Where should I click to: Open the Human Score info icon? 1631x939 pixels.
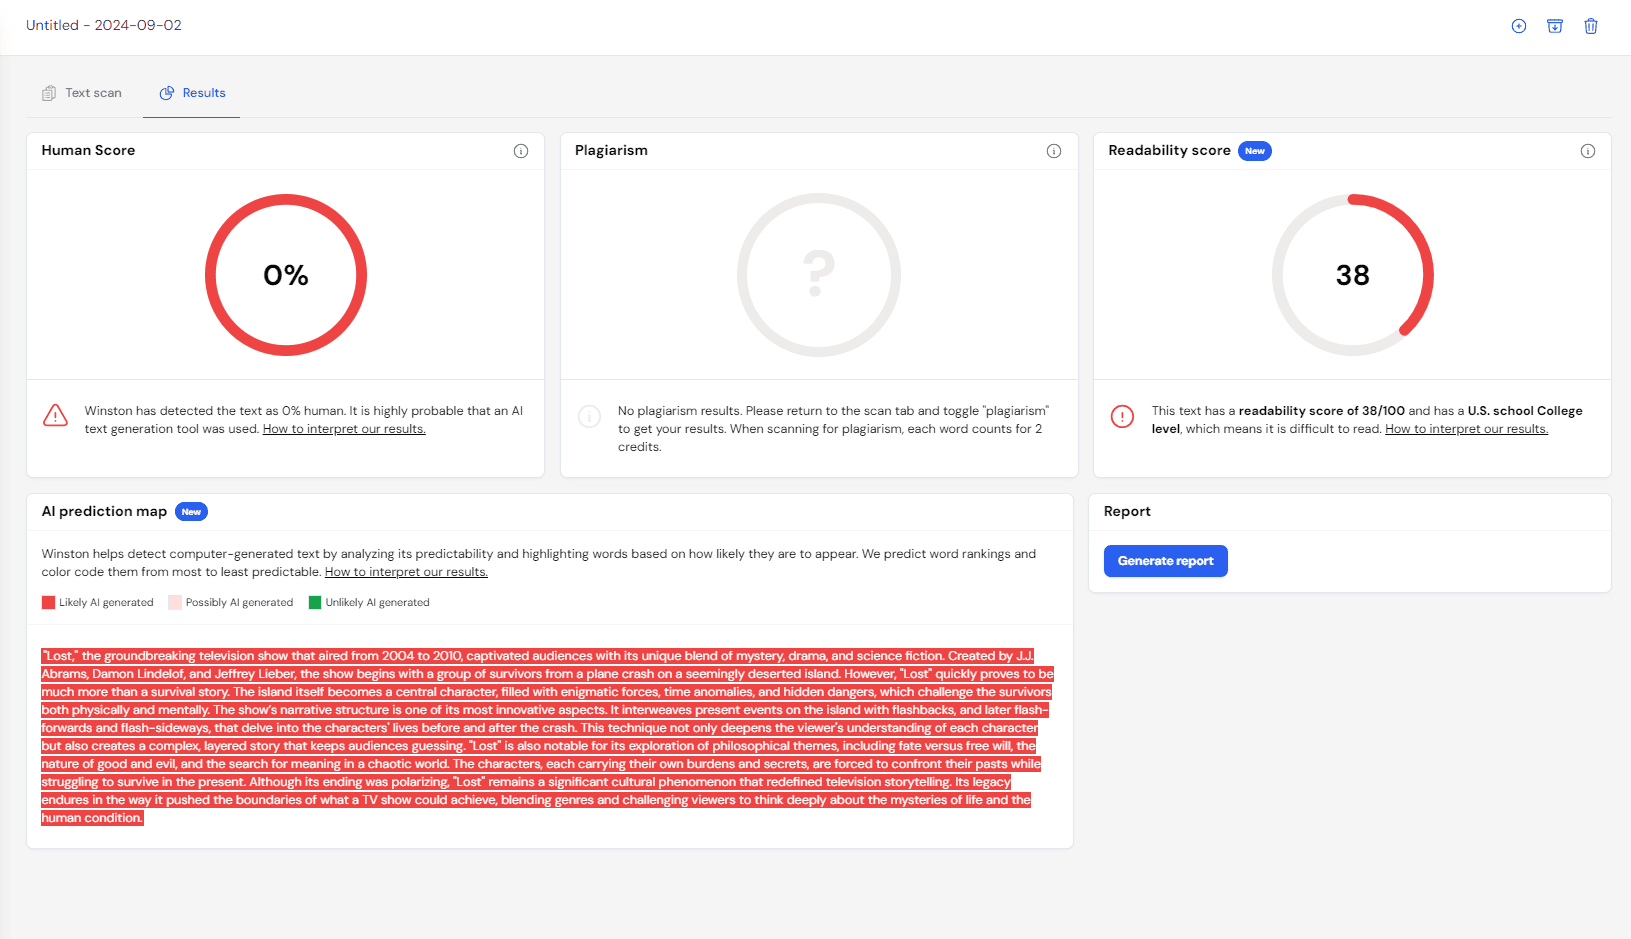click(521, 151)
